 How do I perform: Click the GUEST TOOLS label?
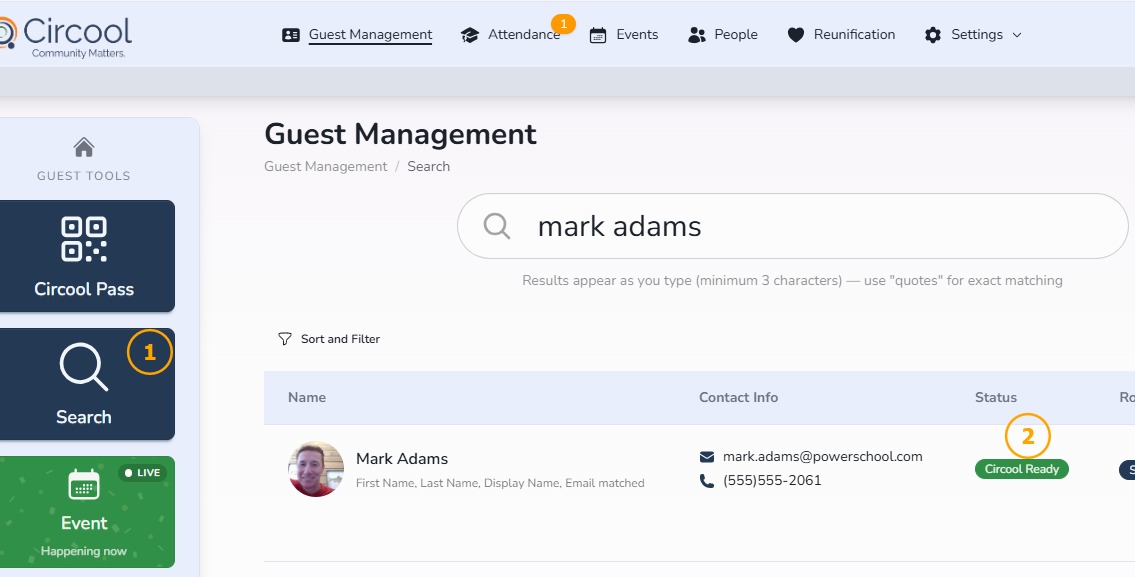coord(84,176)
